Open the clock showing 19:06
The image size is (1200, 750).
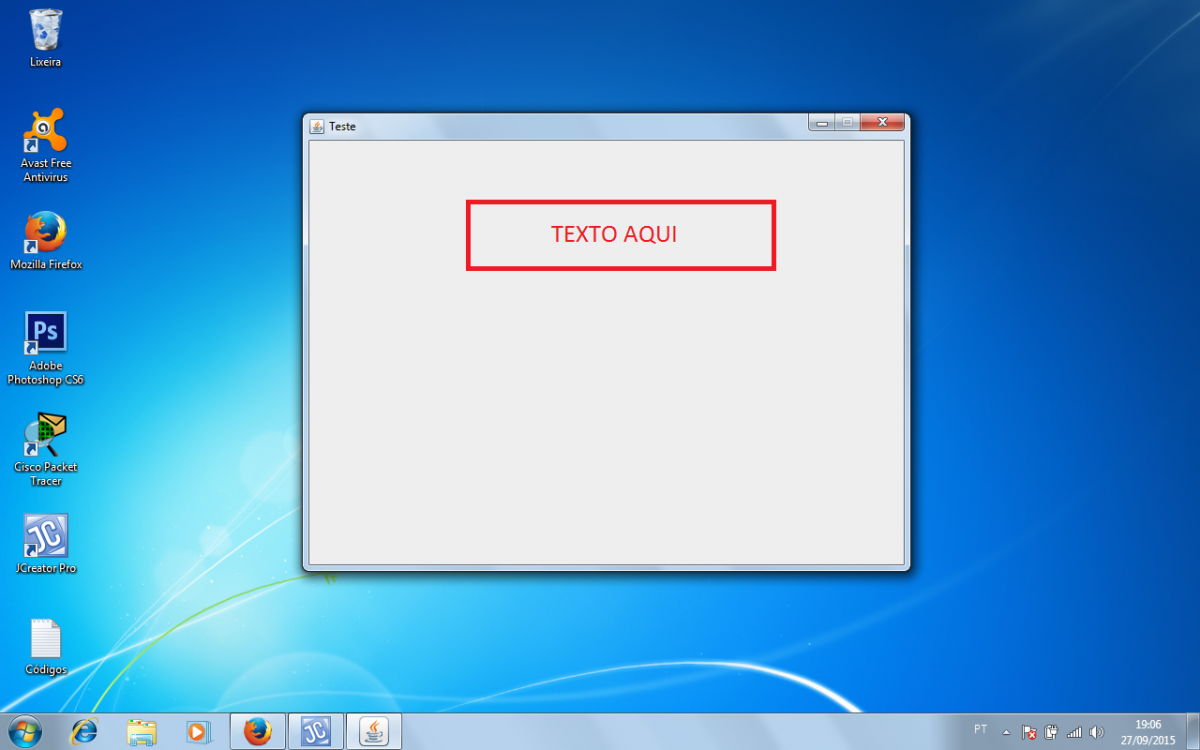coord(1148,732)
